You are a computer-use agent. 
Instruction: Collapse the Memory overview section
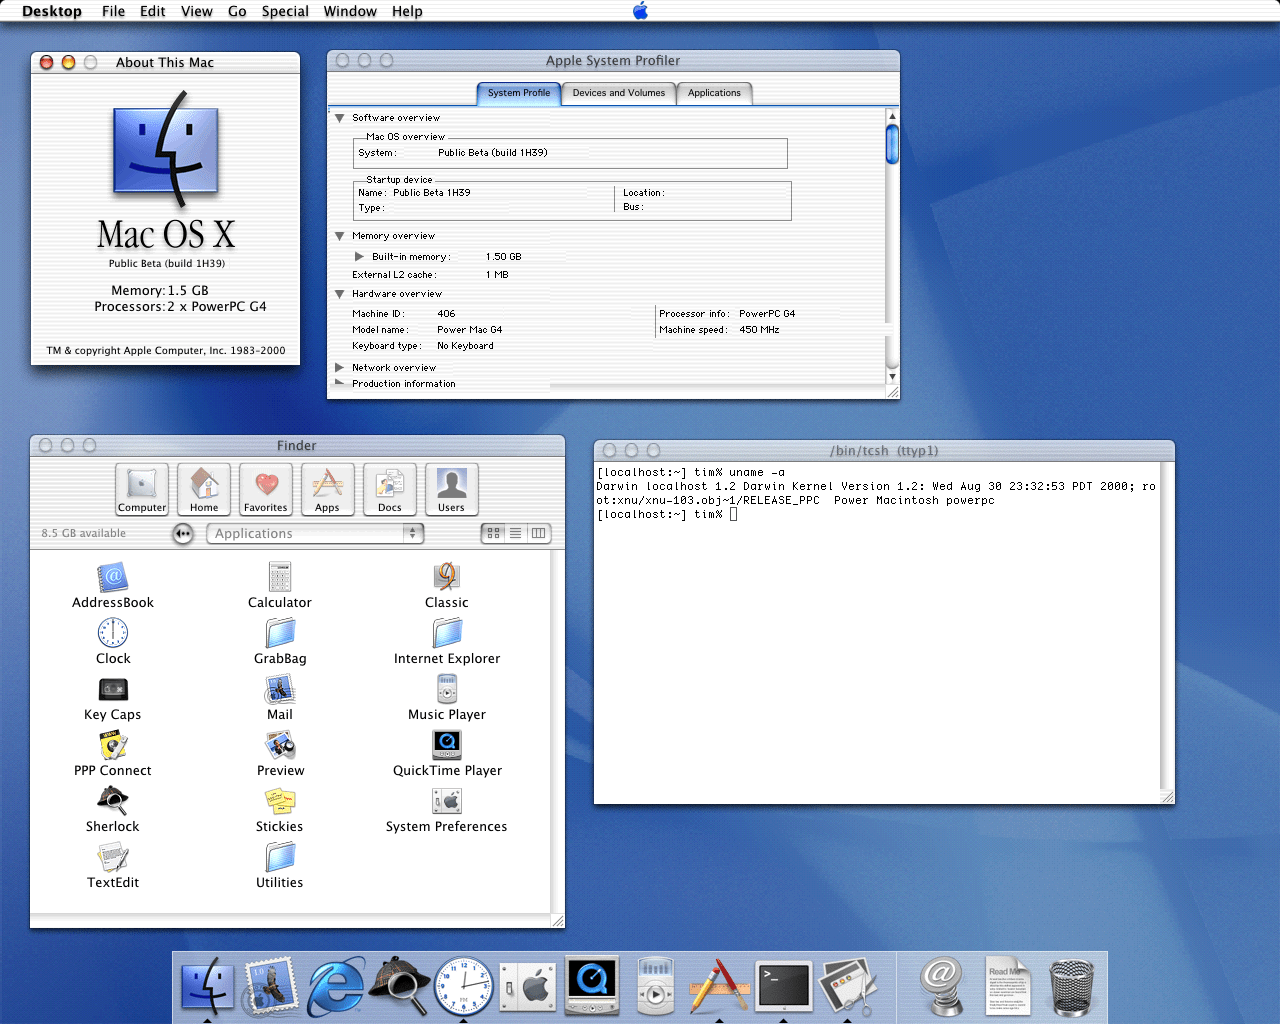339,235
